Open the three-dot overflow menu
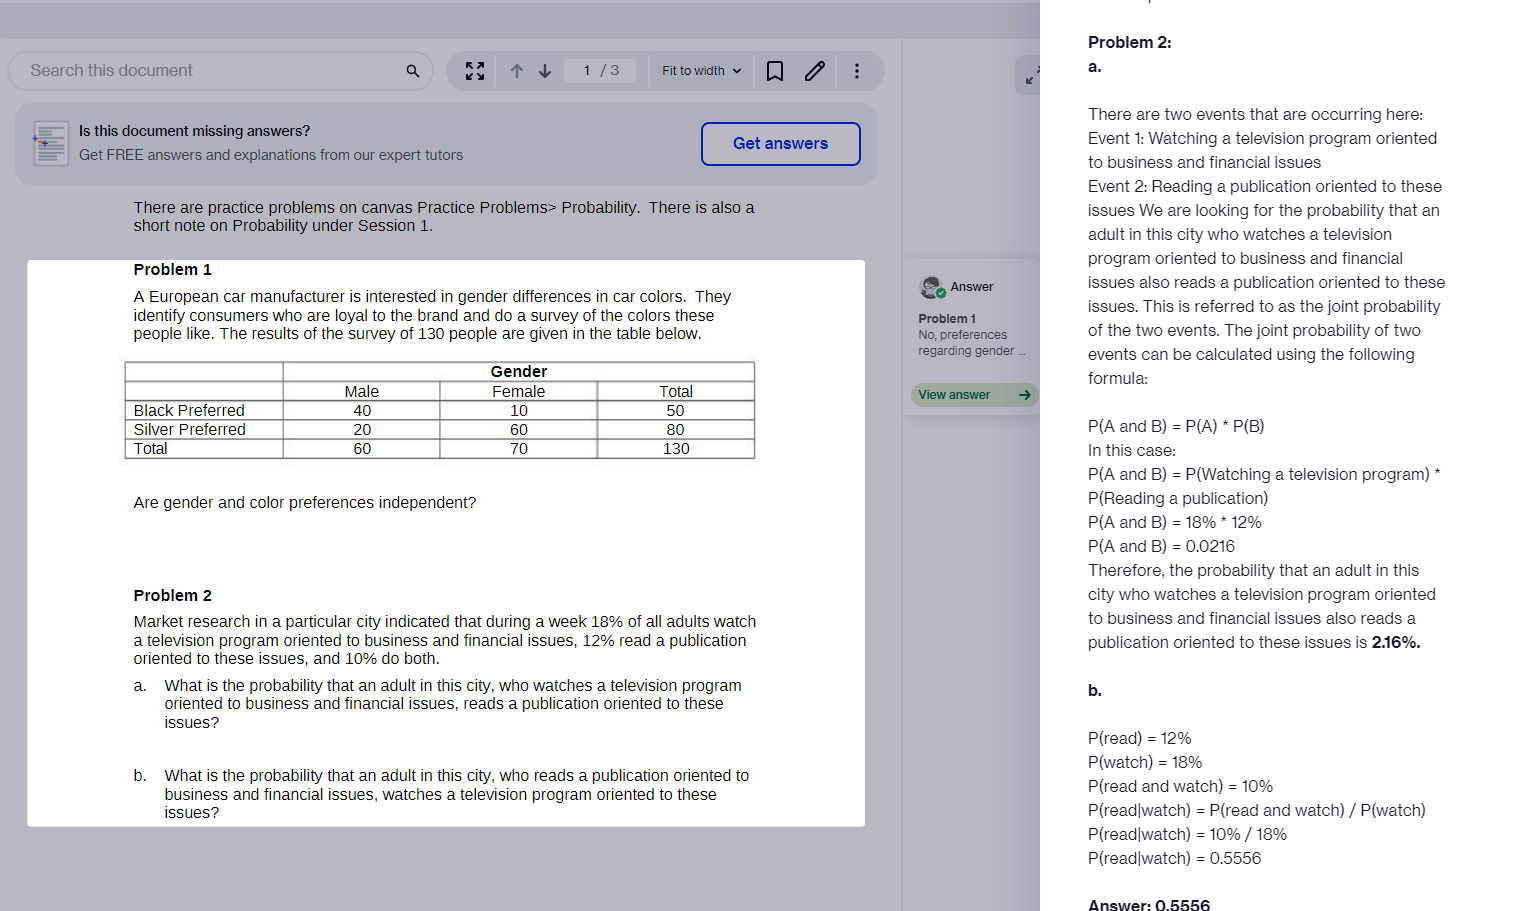This screenshot has height=911, width=1515. tap(858, 70)
